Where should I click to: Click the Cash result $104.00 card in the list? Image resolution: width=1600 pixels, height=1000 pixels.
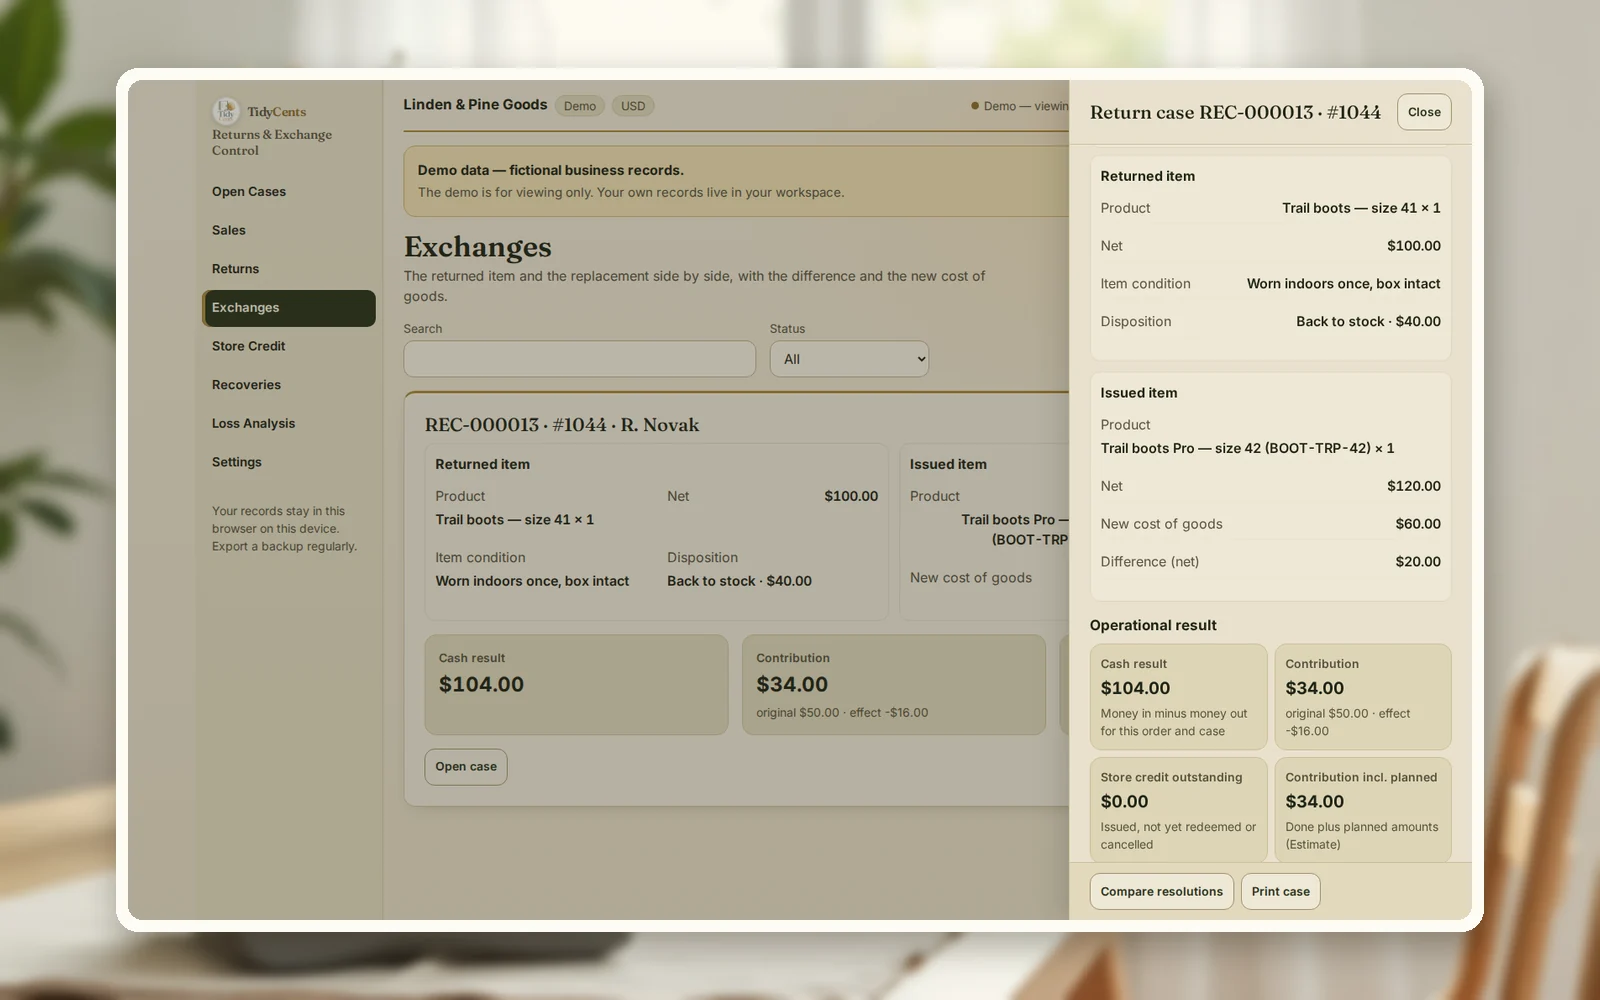(576, 685)
